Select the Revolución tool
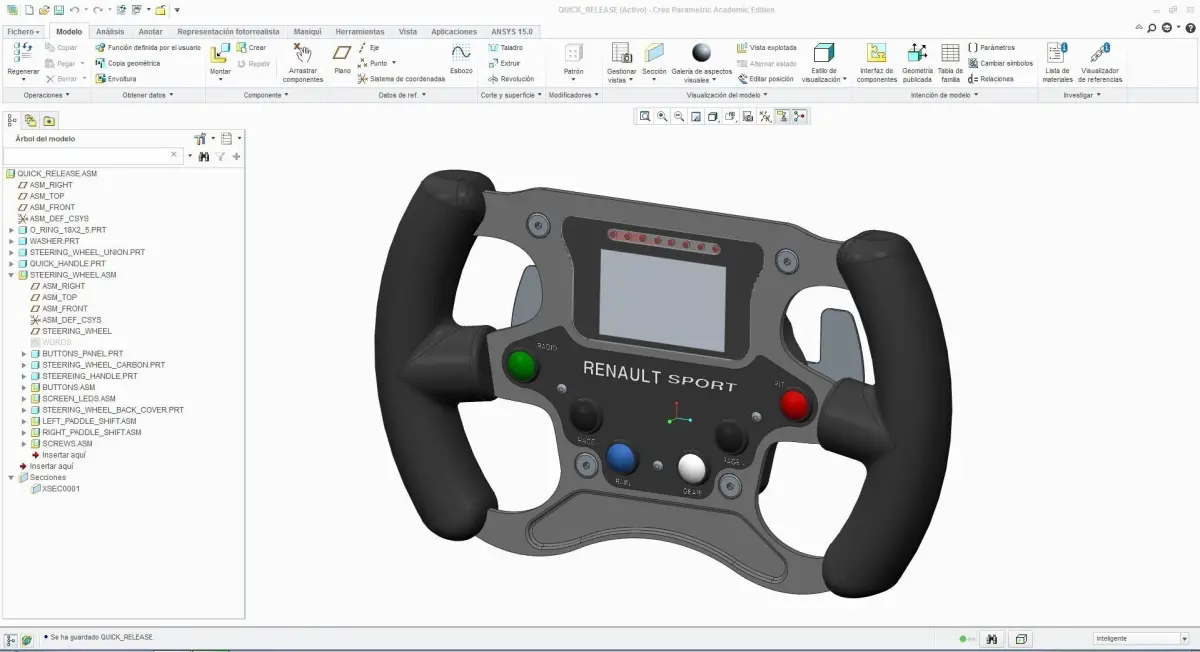The image size is (1200, 652). pos(511,78)
